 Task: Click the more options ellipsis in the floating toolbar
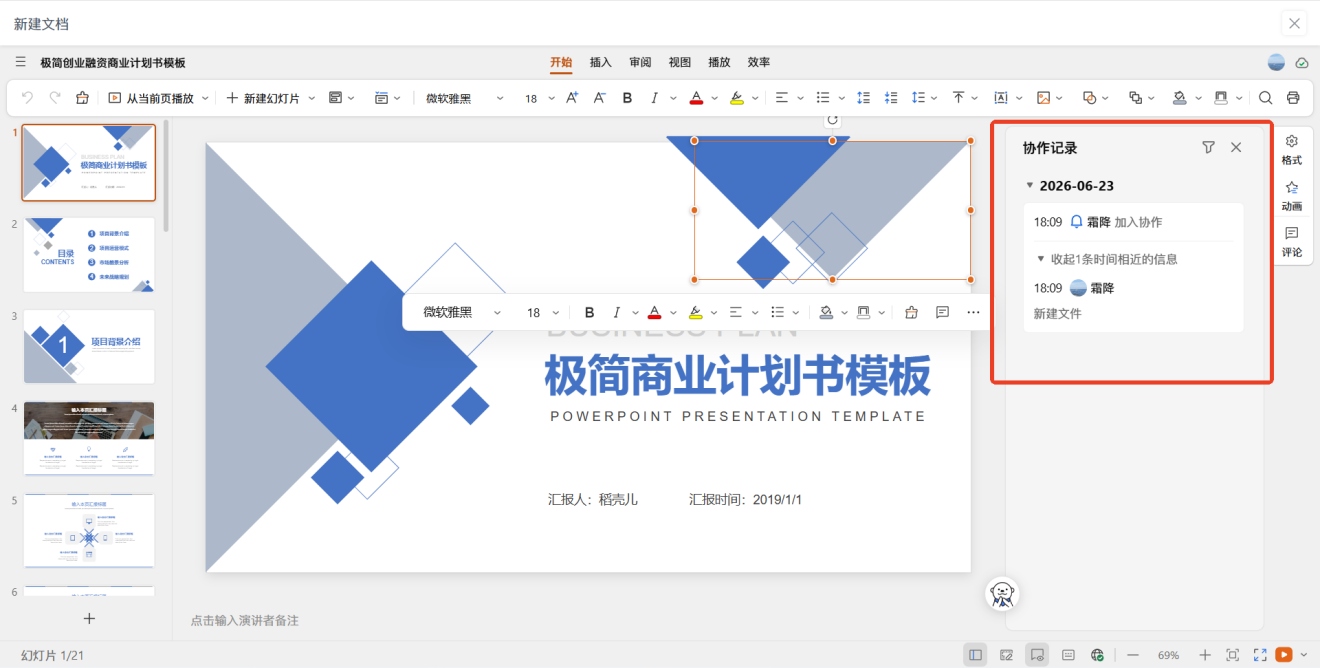tap(974, 312)
